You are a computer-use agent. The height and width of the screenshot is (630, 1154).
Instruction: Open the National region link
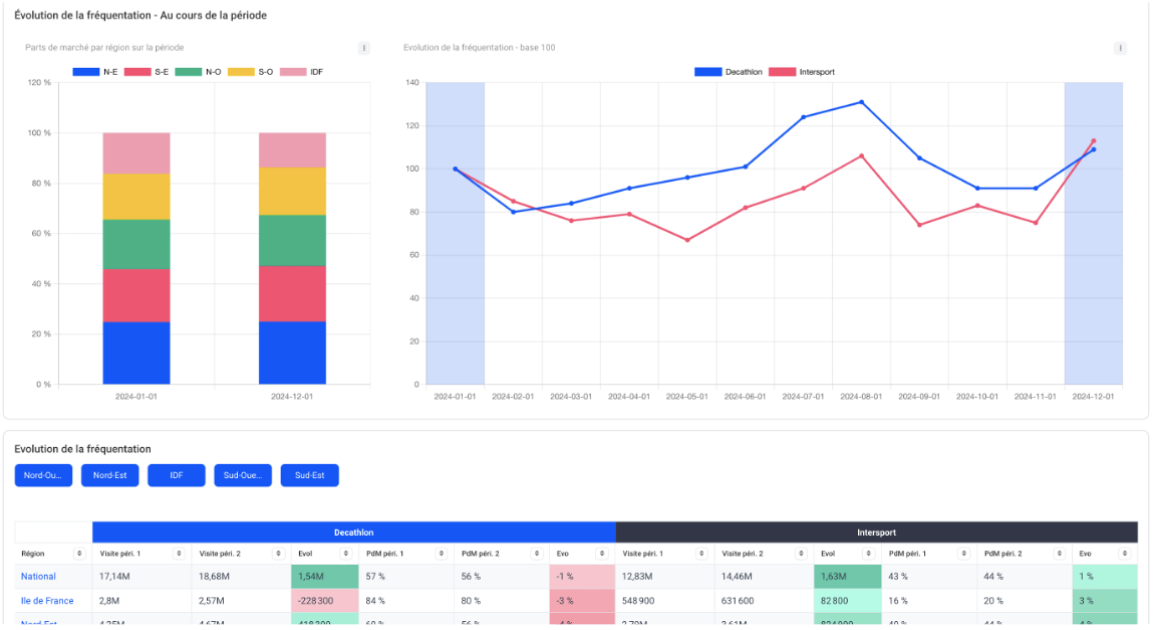pos(38,576)
